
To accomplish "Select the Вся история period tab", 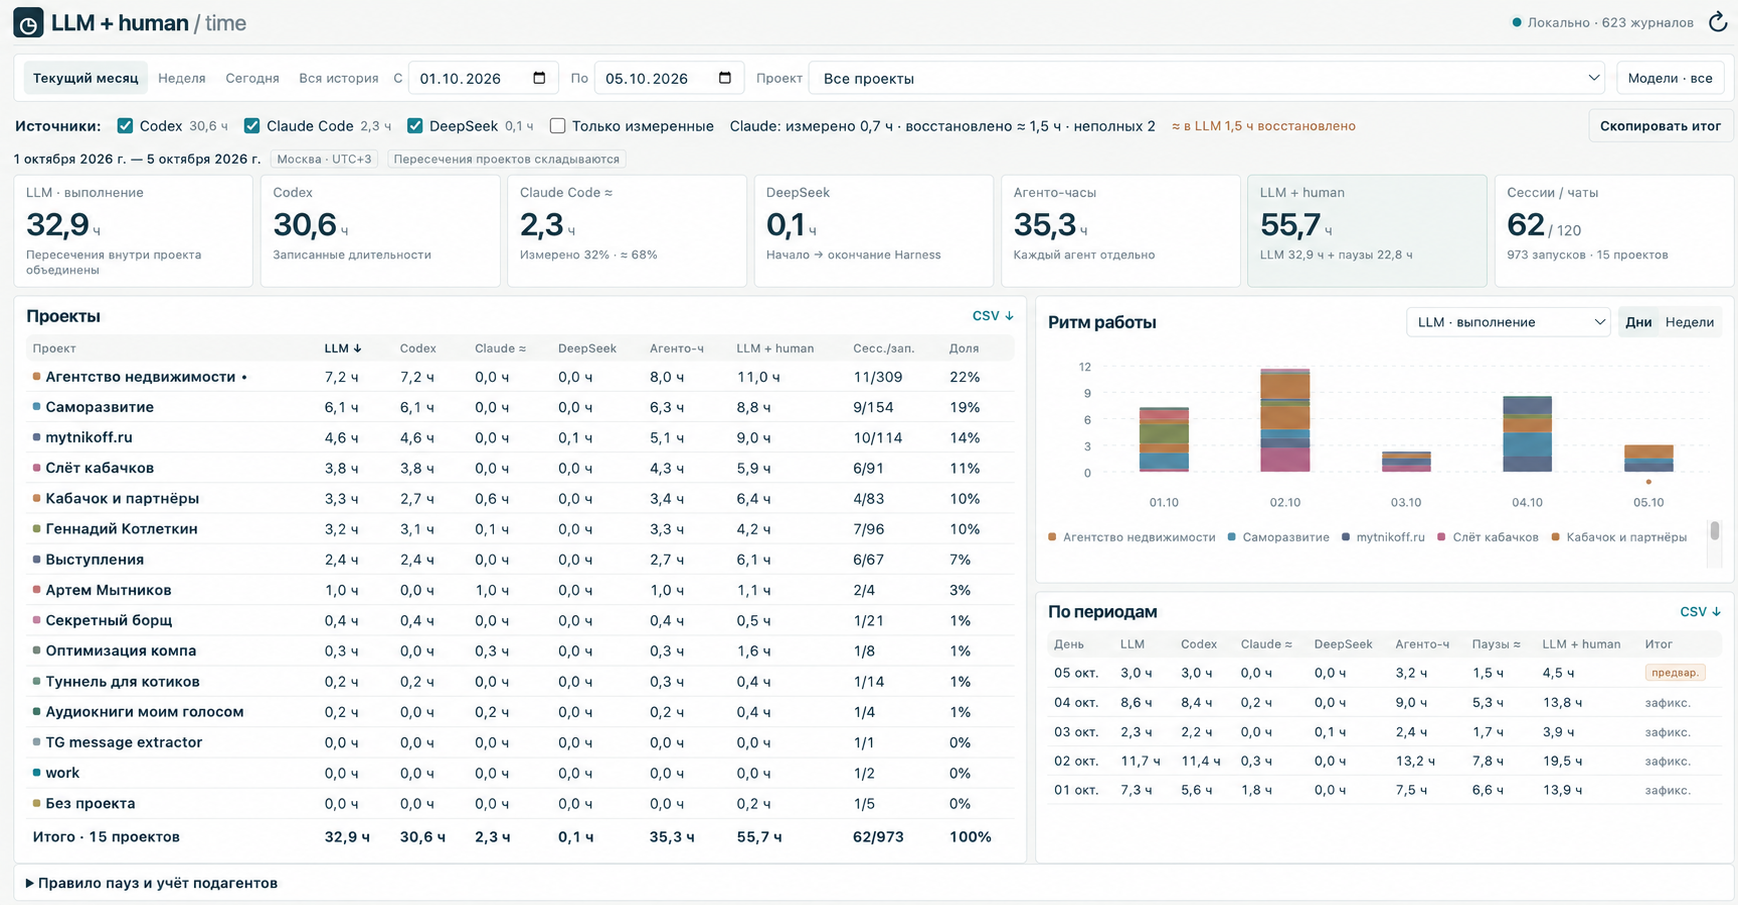I will 339,78.
